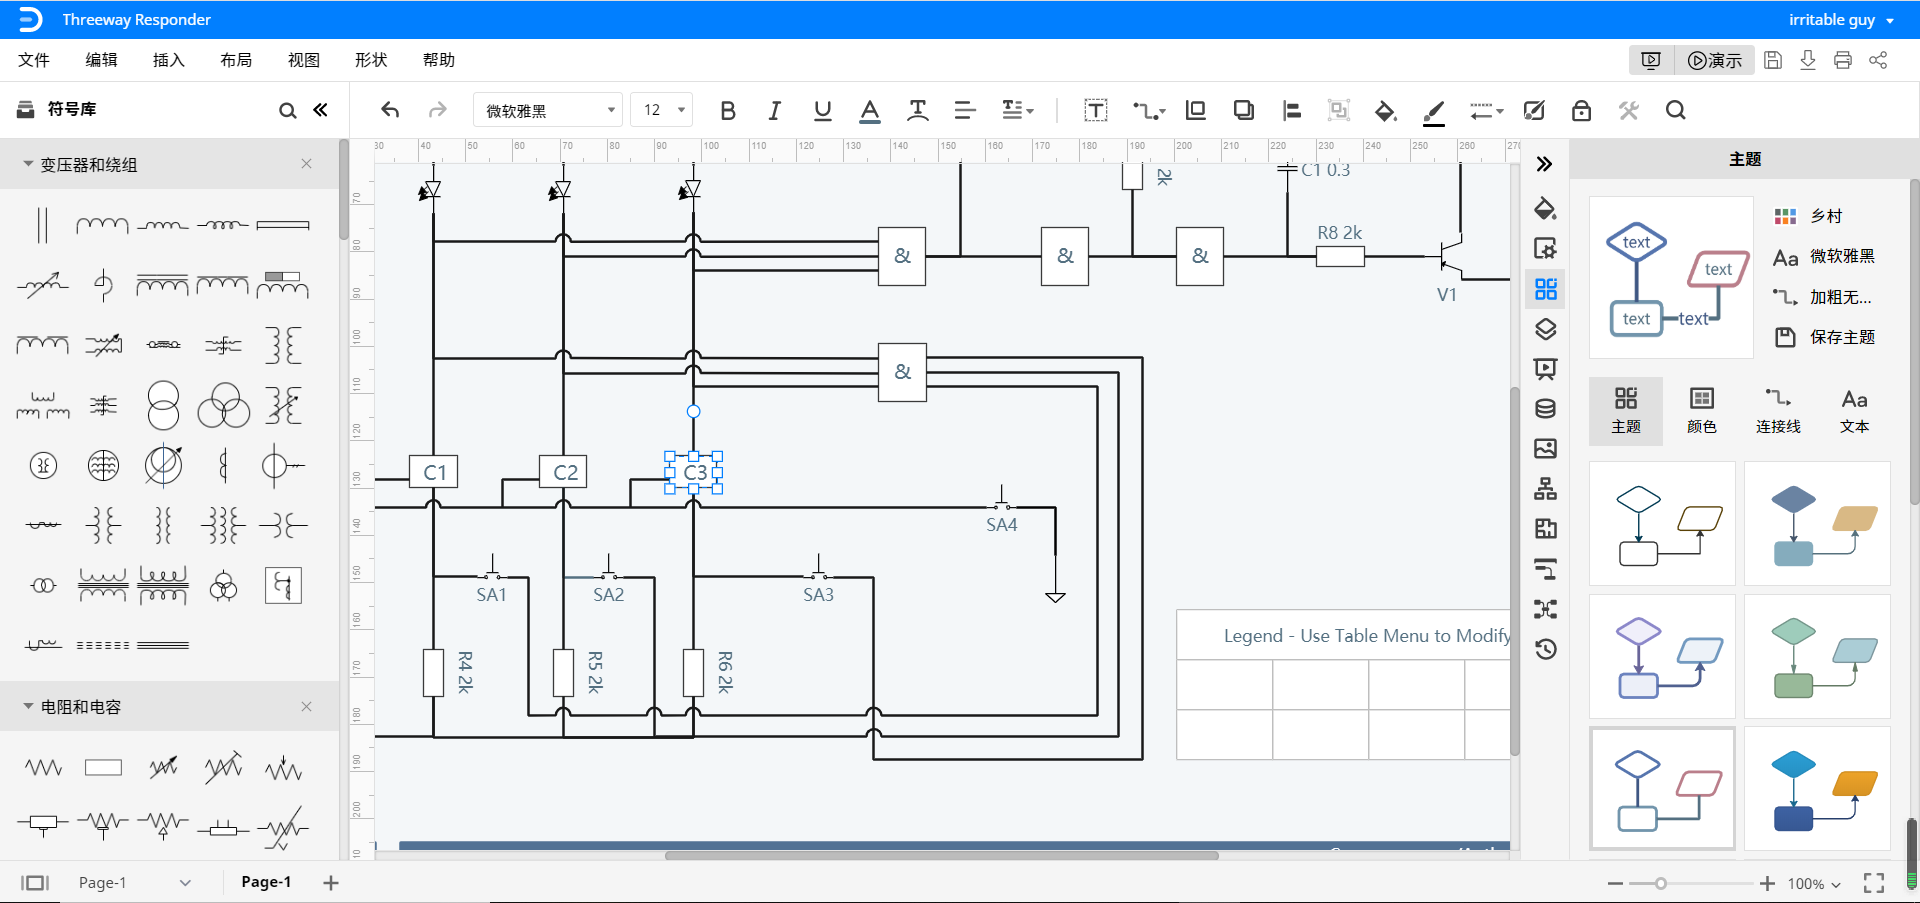Collapse the 符号库 panel with double chevron
This screenshot has height=903, width=1920.
(320, 110)
